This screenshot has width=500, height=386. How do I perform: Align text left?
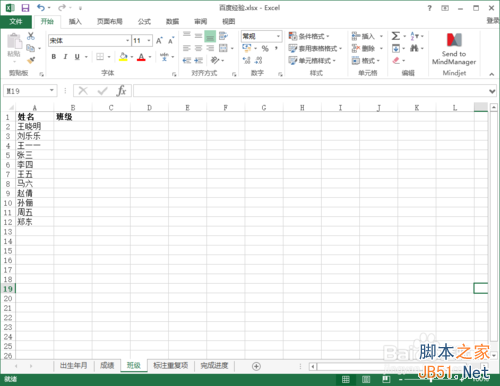187,48
